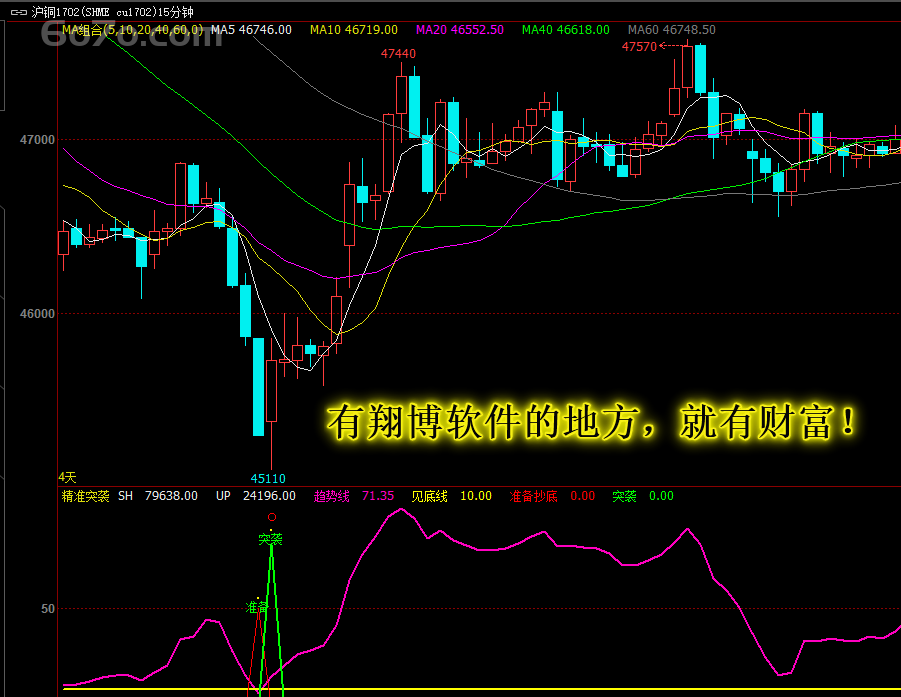Click the 47000 price axis label
This screenshot has width=901, height=697.
pos(37,140)
